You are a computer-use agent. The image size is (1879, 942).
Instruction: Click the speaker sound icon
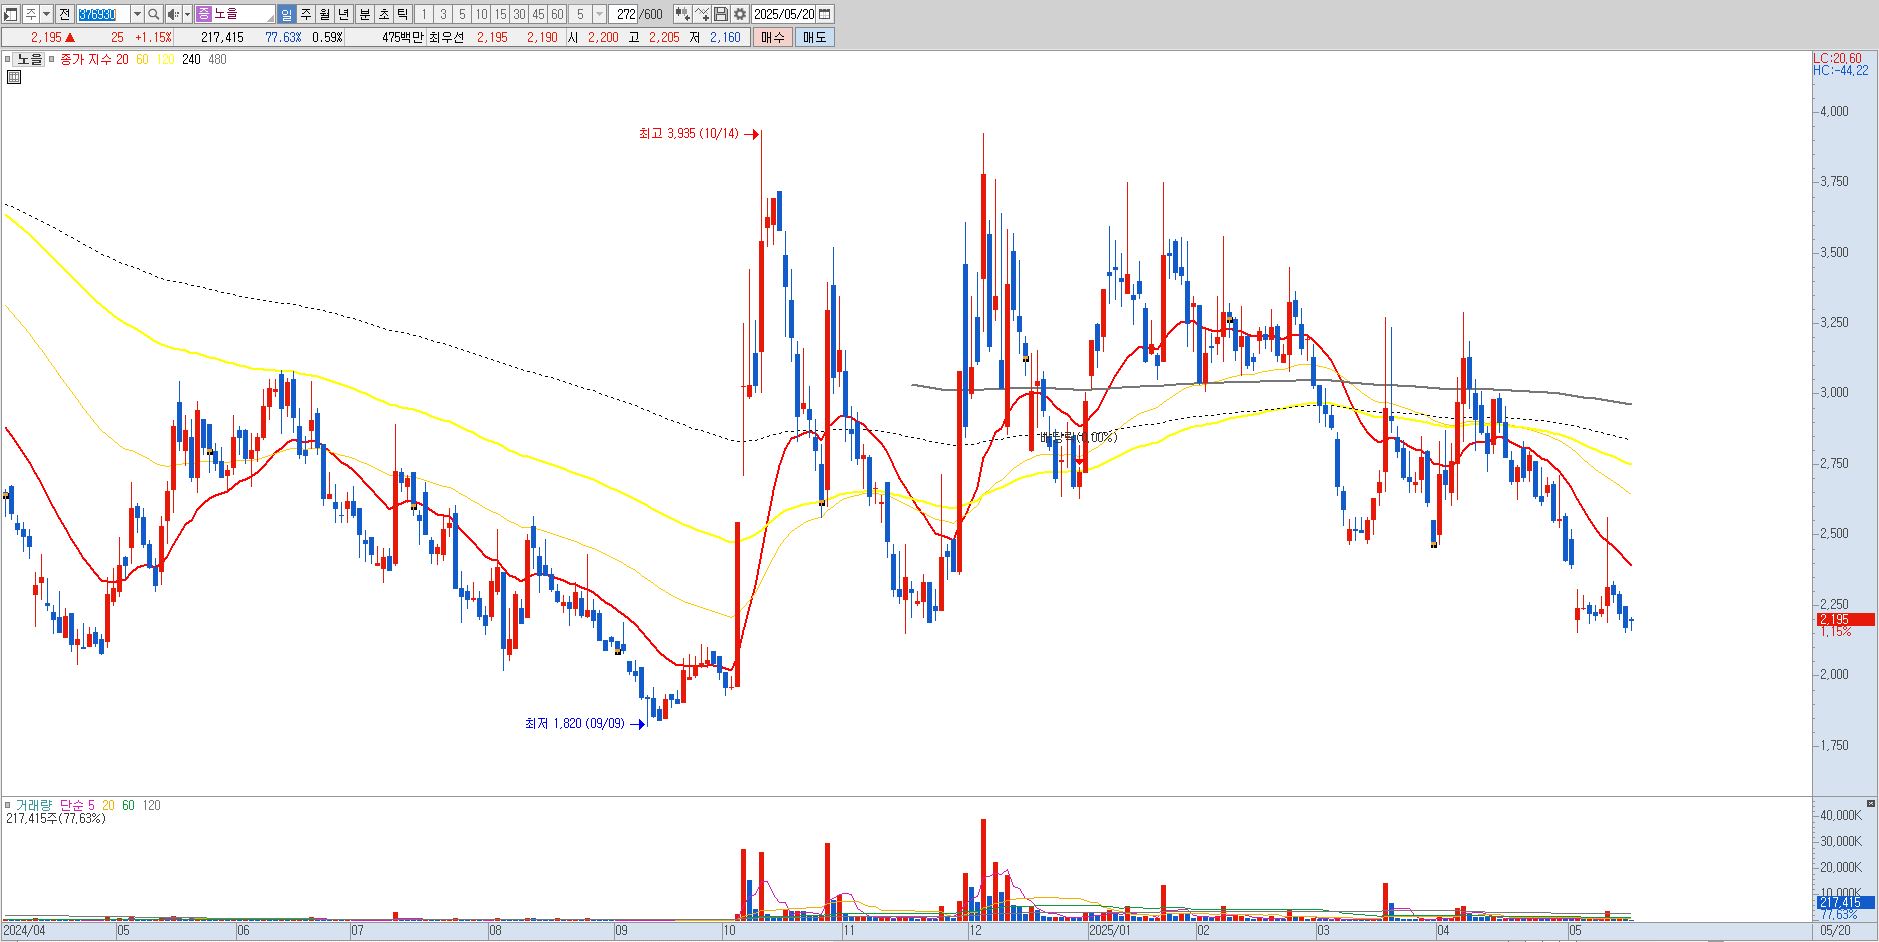click(173, 14)
